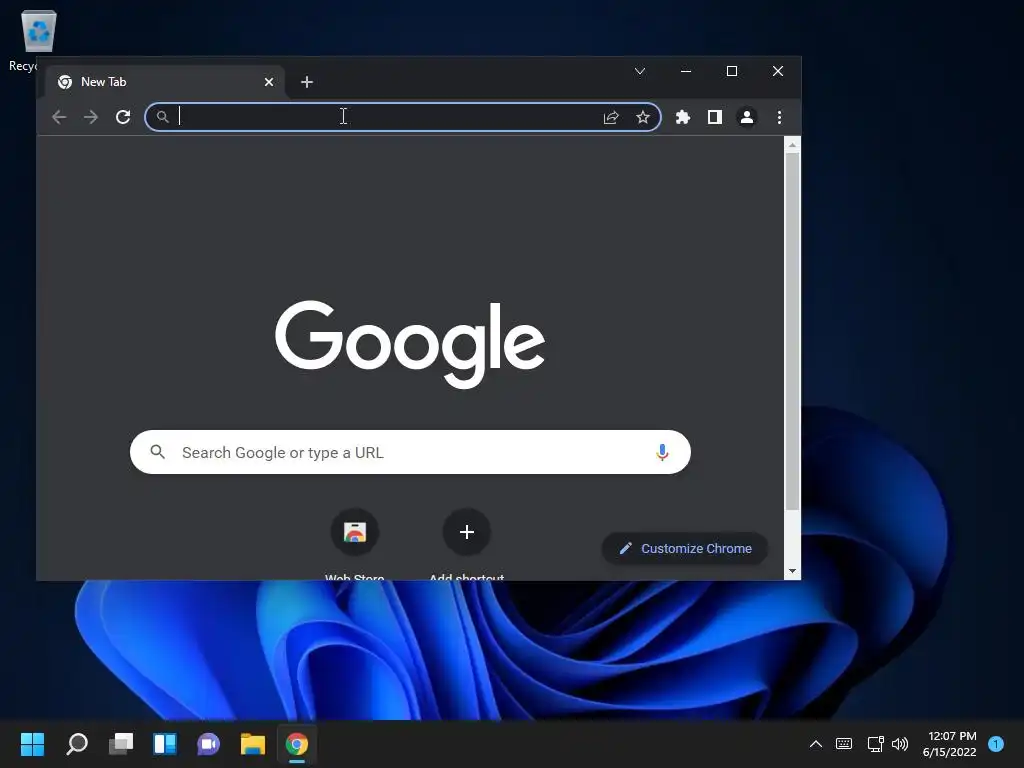The height and width of the screenshot is (768, 1024).
Task: Click the network tray icon
Action: click(x=875, y=744)
